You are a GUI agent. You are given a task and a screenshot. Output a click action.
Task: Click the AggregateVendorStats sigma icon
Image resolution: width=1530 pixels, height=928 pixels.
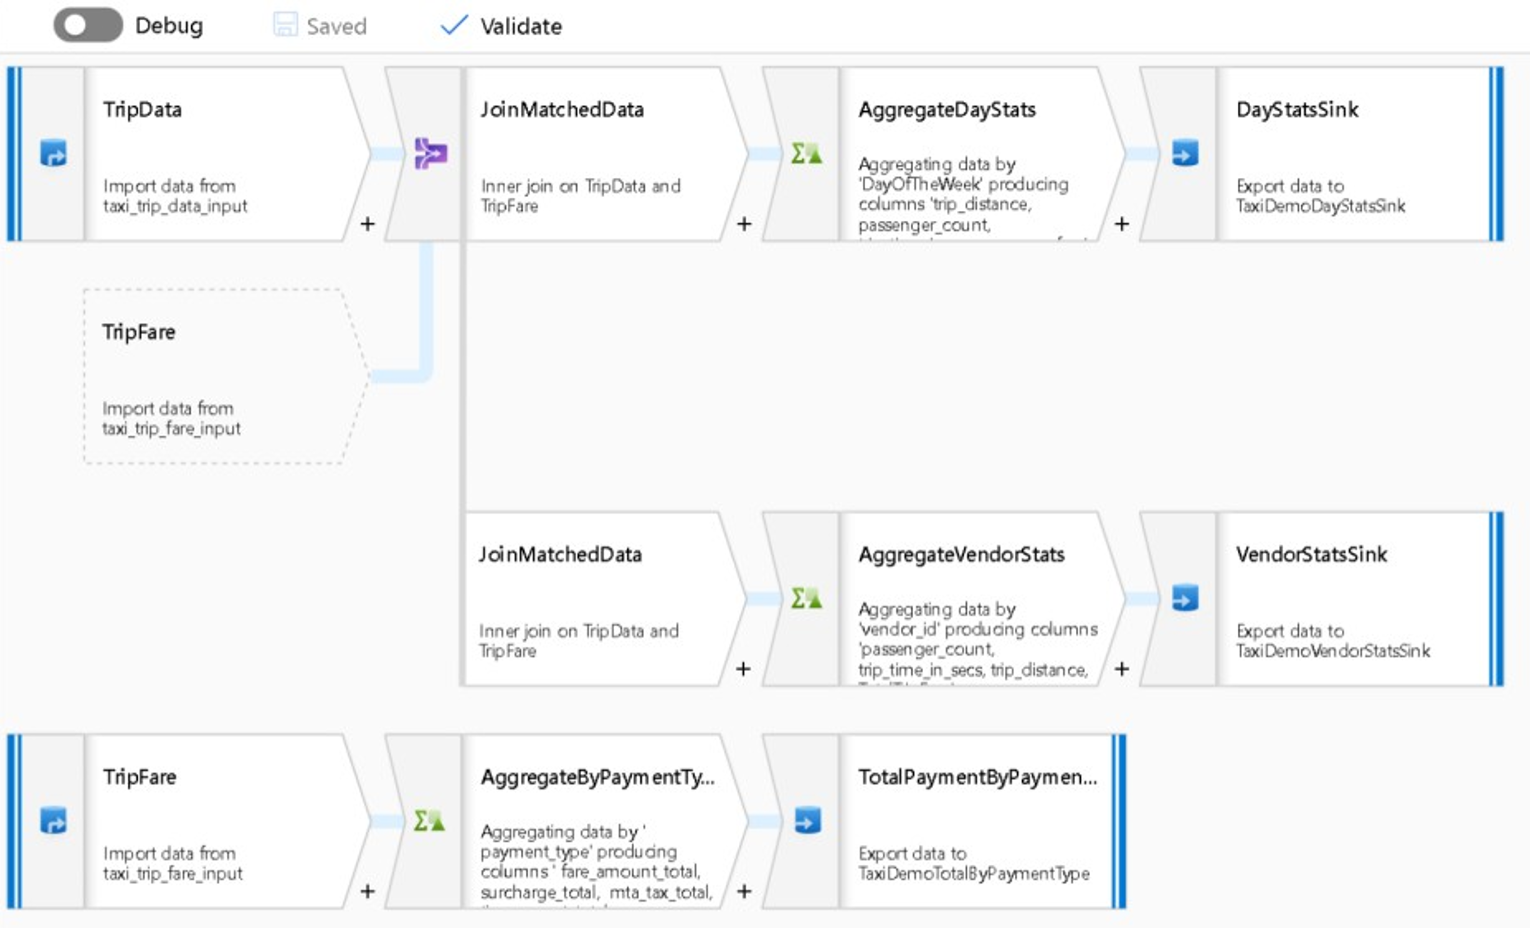(x=806, y=597)
